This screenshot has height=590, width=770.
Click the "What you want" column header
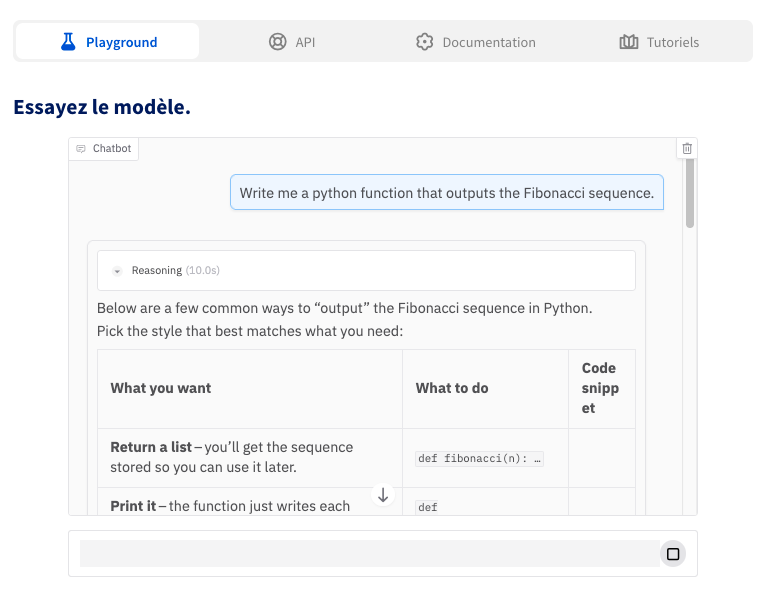pos(161,388)
